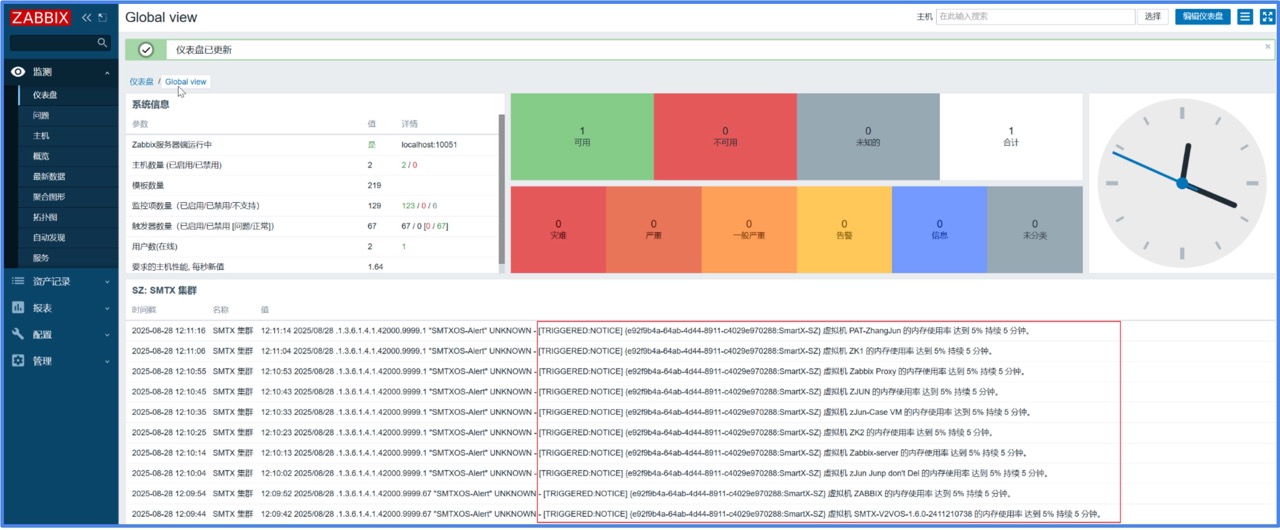Open 最新数据 in the sidebar

(x=49, y=176)
